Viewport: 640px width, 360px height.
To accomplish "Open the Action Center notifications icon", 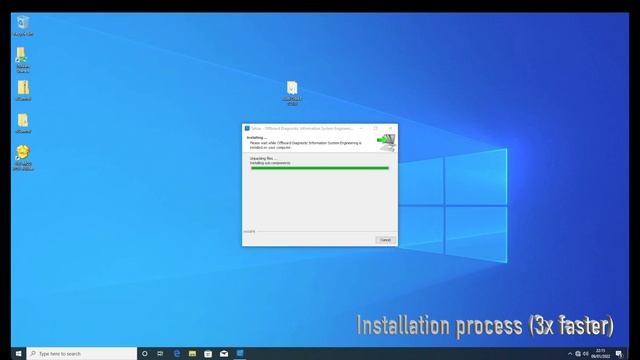I will (619, 354).
